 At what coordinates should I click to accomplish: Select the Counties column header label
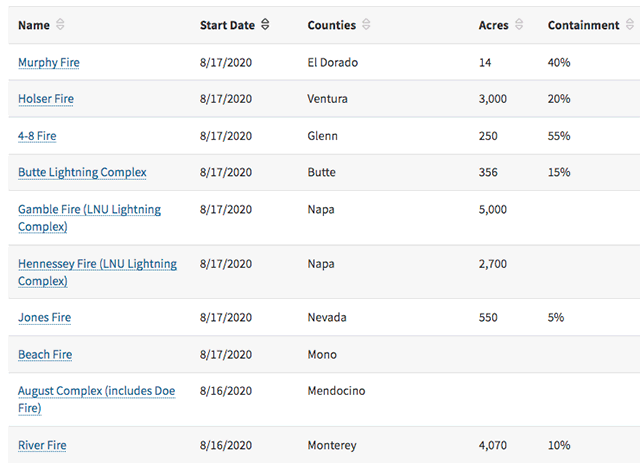click(332, 25)
